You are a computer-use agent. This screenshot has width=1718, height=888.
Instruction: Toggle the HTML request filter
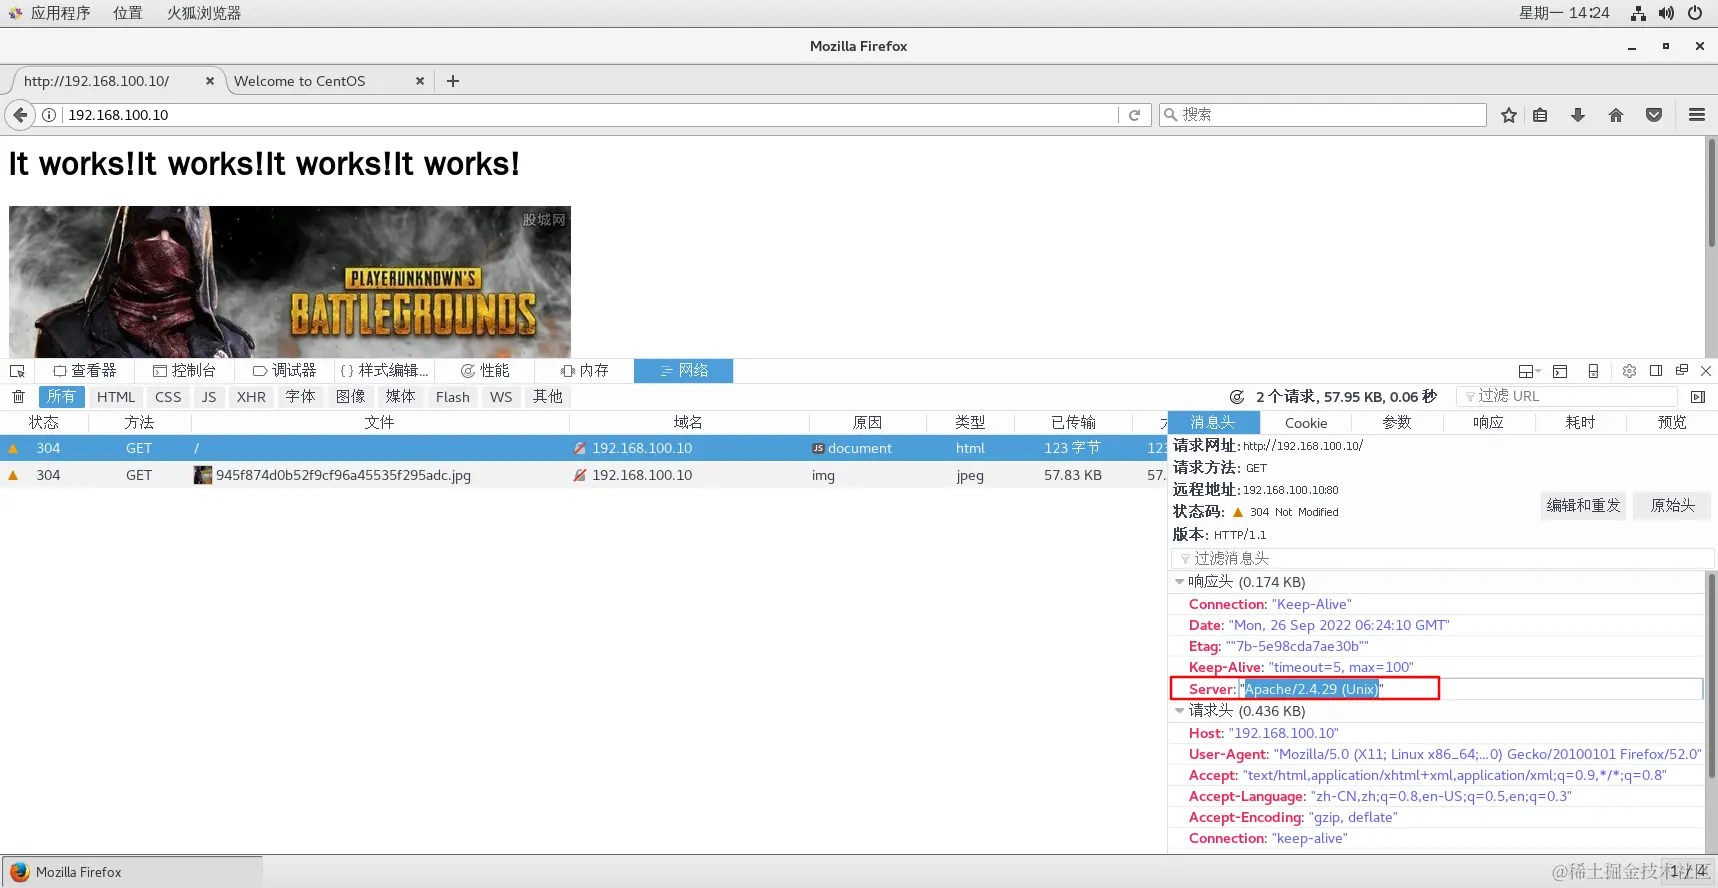116,397
